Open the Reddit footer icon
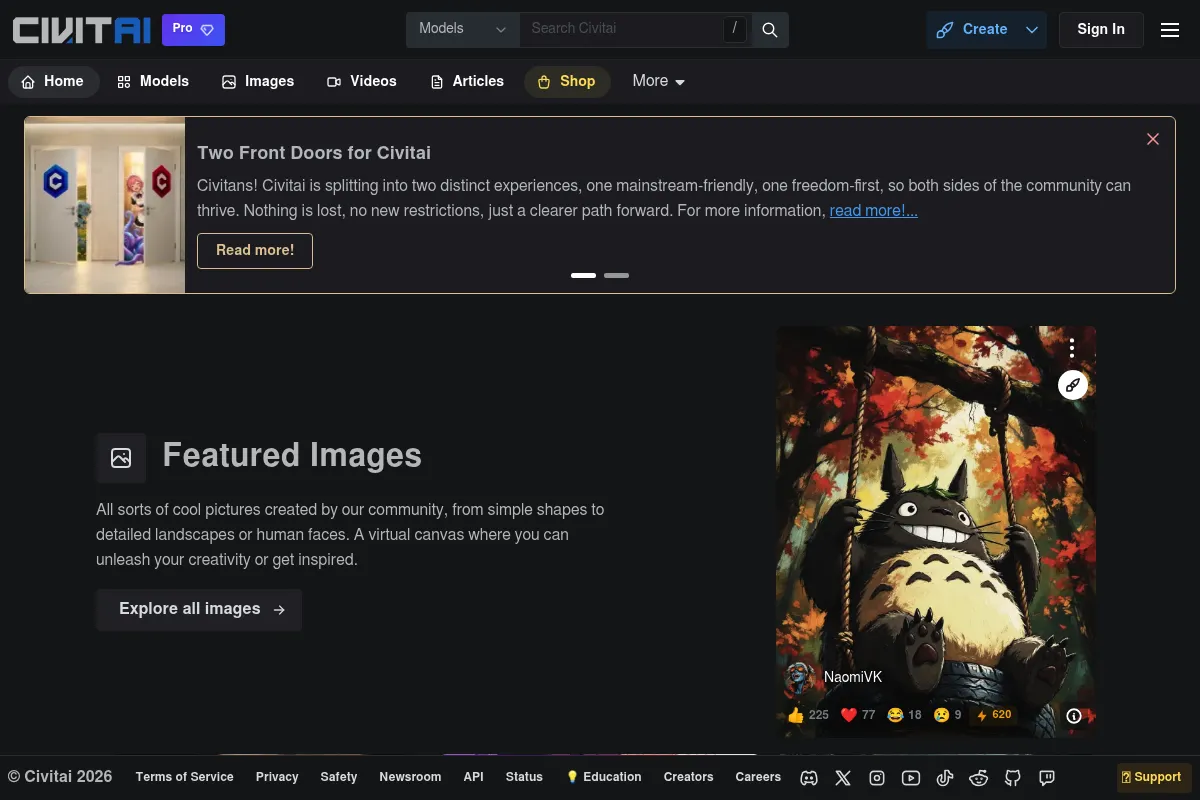 click(x=979, y=777)
